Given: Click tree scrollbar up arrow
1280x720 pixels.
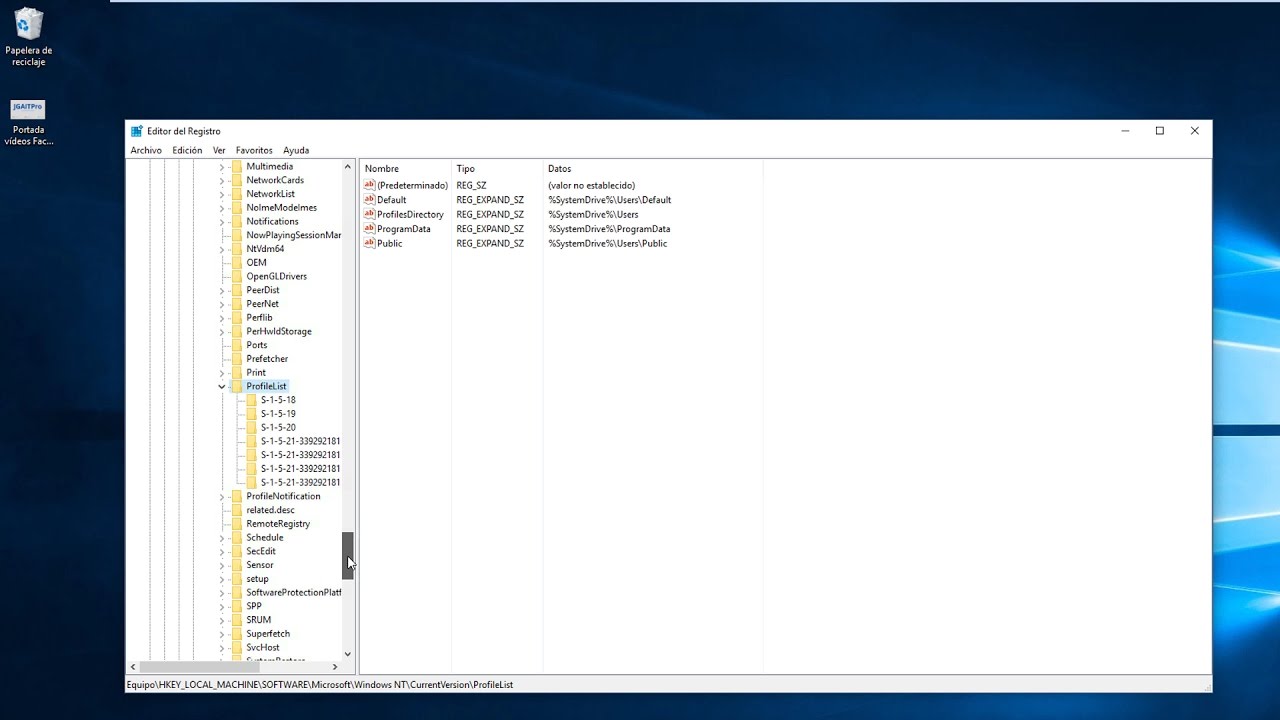Looking at the screenshot, I should click(348, 166).
